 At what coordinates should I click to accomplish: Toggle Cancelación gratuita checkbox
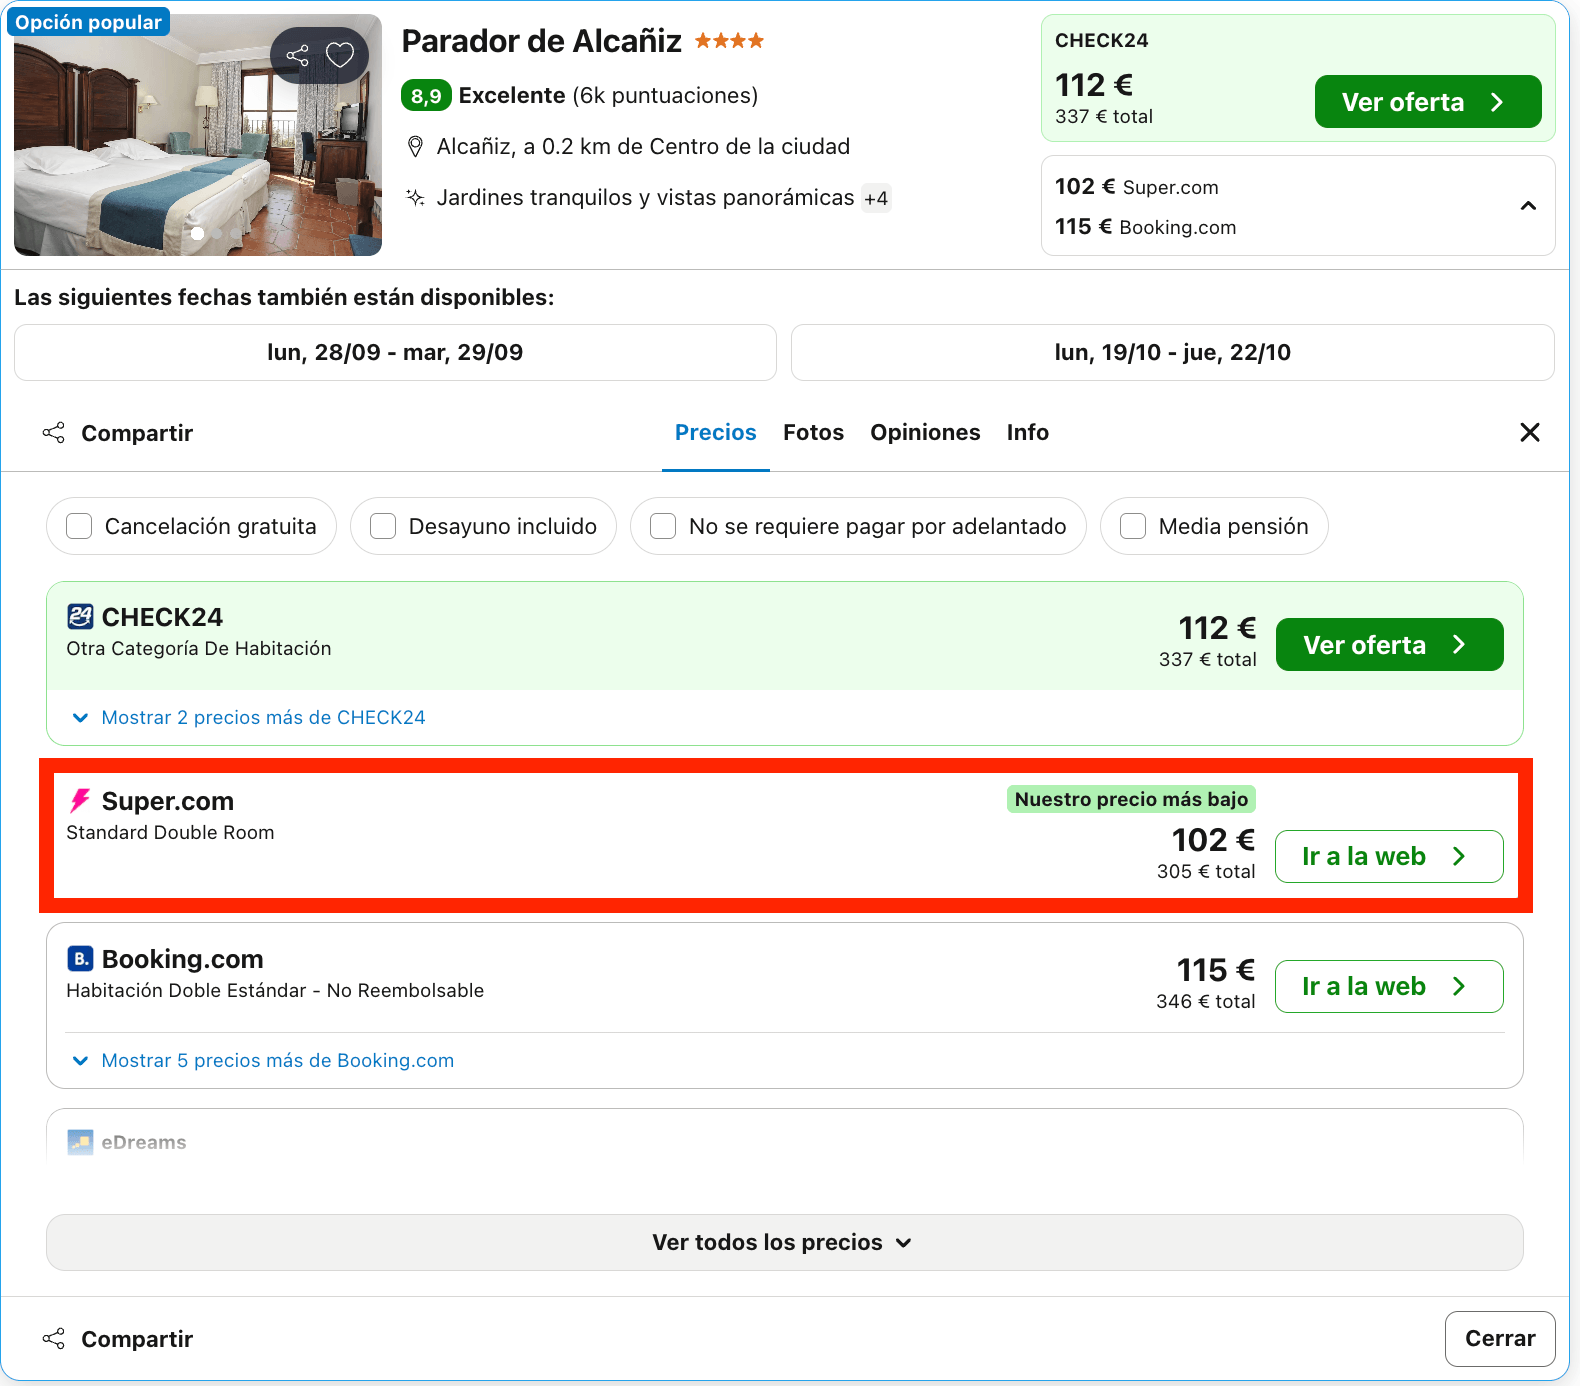tap(79, 526)
